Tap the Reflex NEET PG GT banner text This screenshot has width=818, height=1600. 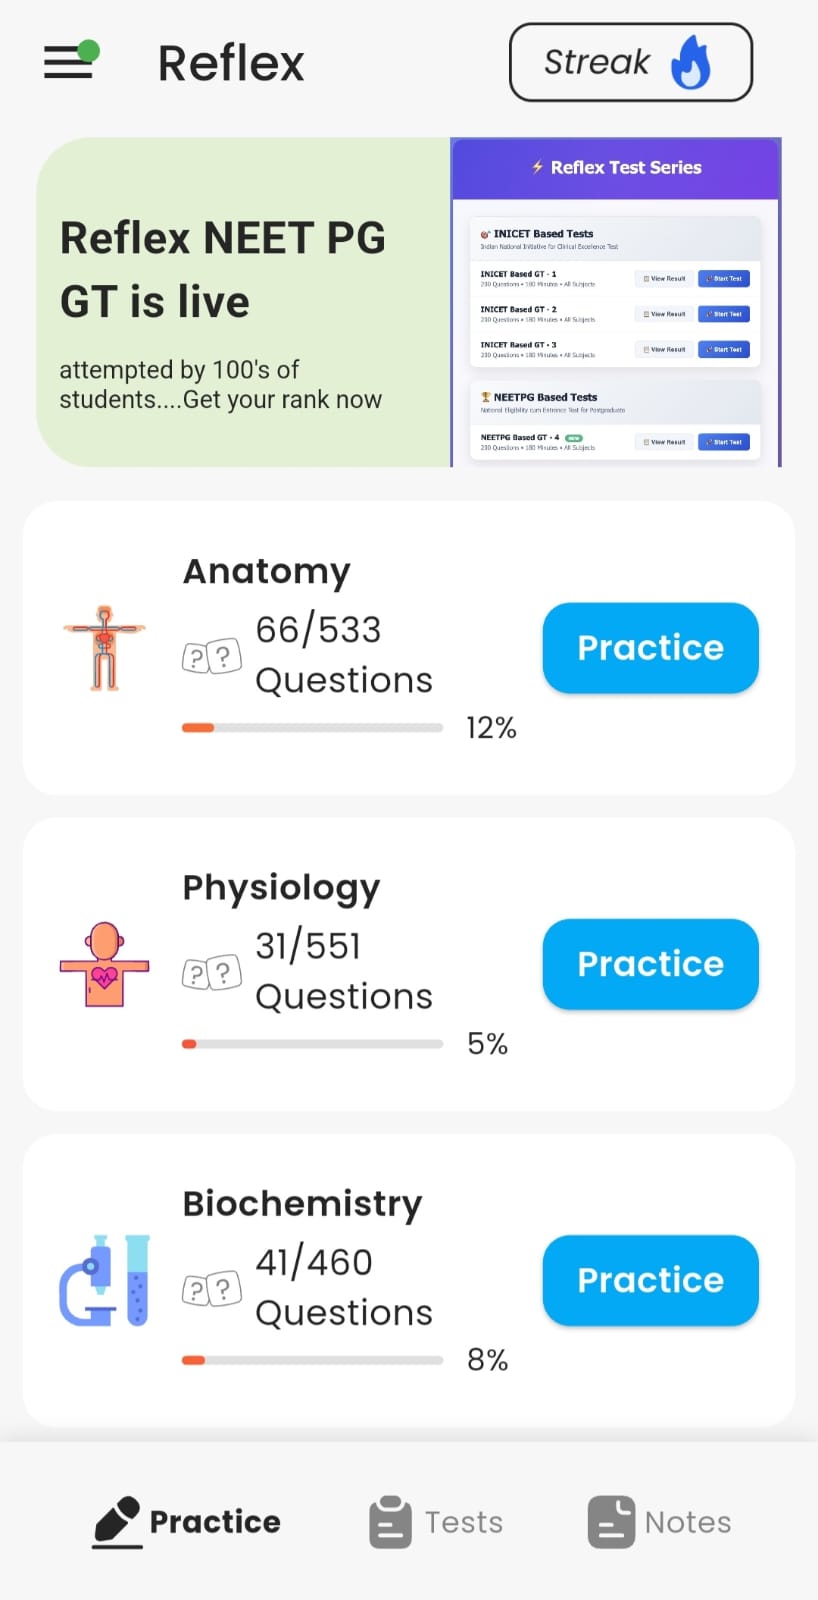tap(222, 270)
